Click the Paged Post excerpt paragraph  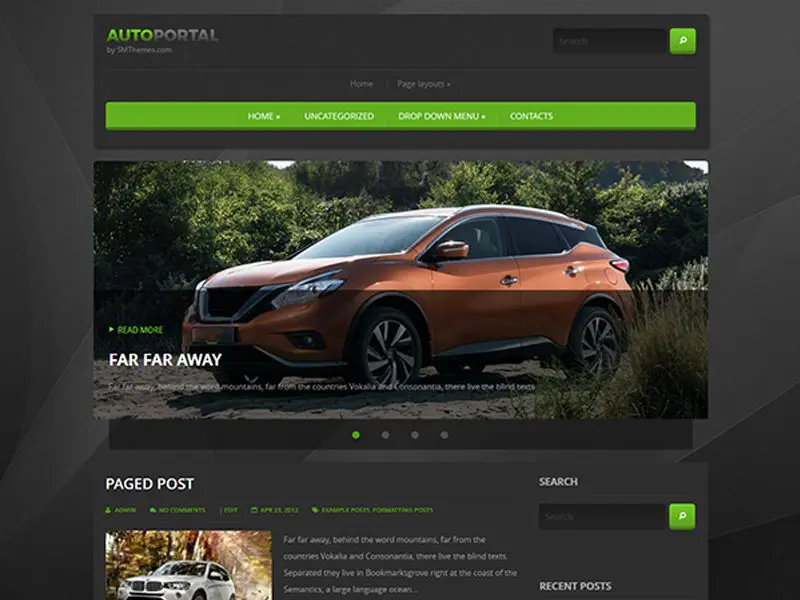[401, 564]
